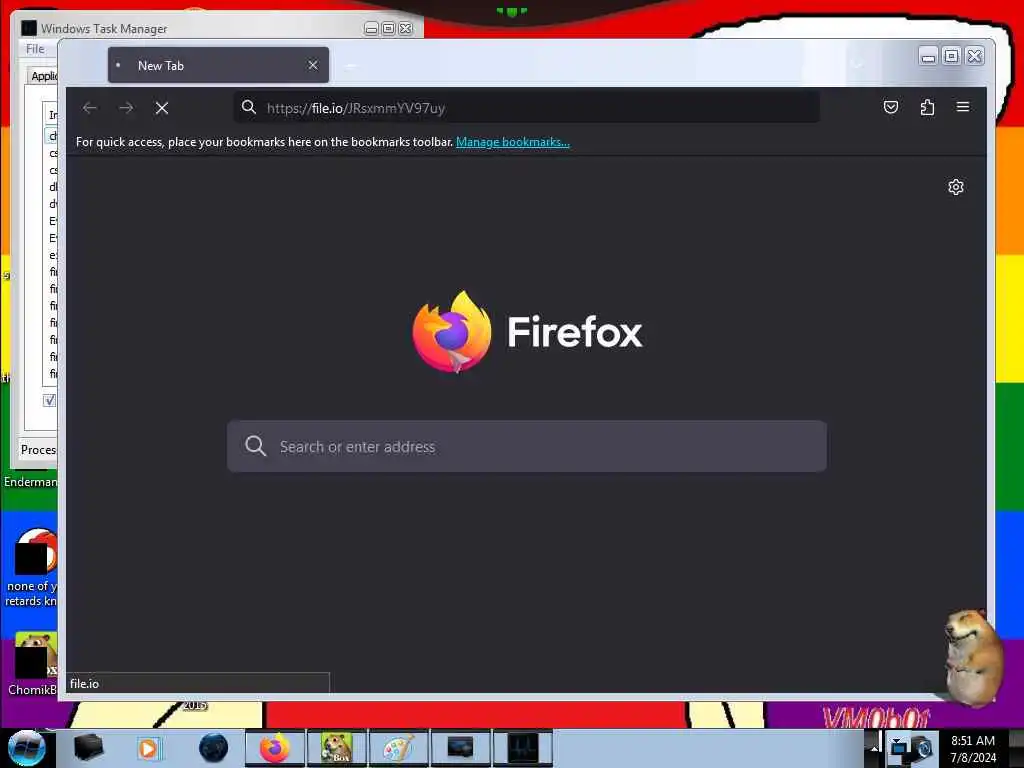The height and width of the screenshot is (768, 1024).
Task: Click the network tray icon
Action: click(x=899, y=748)
